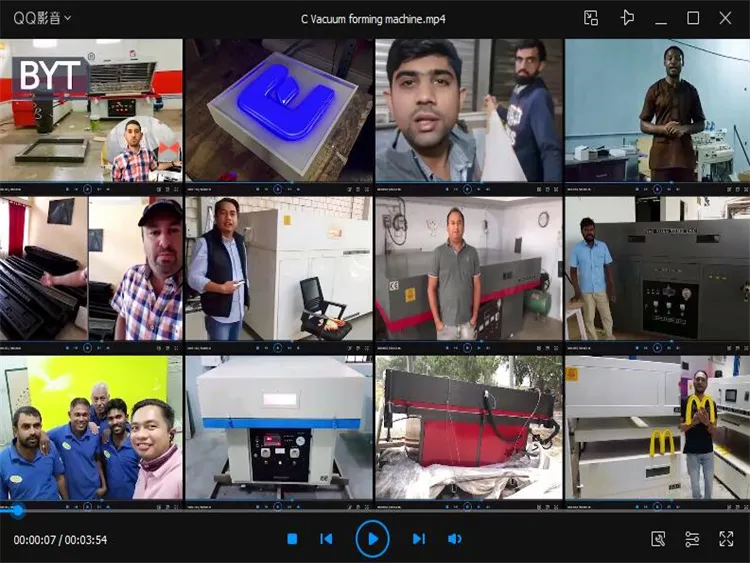Click the blue illuminated letter E clip
The image size is (750, 563).
coord(278,110)
